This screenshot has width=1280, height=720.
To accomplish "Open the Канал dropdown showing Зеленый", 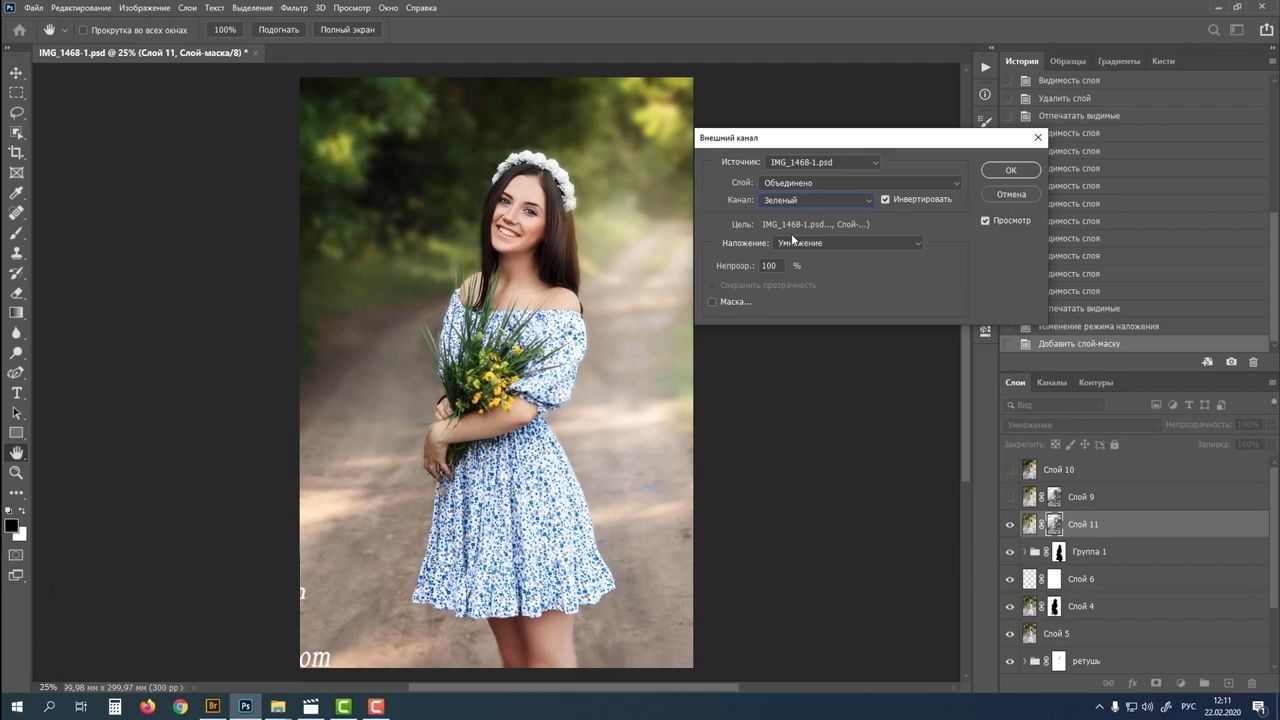I will 817,200.
